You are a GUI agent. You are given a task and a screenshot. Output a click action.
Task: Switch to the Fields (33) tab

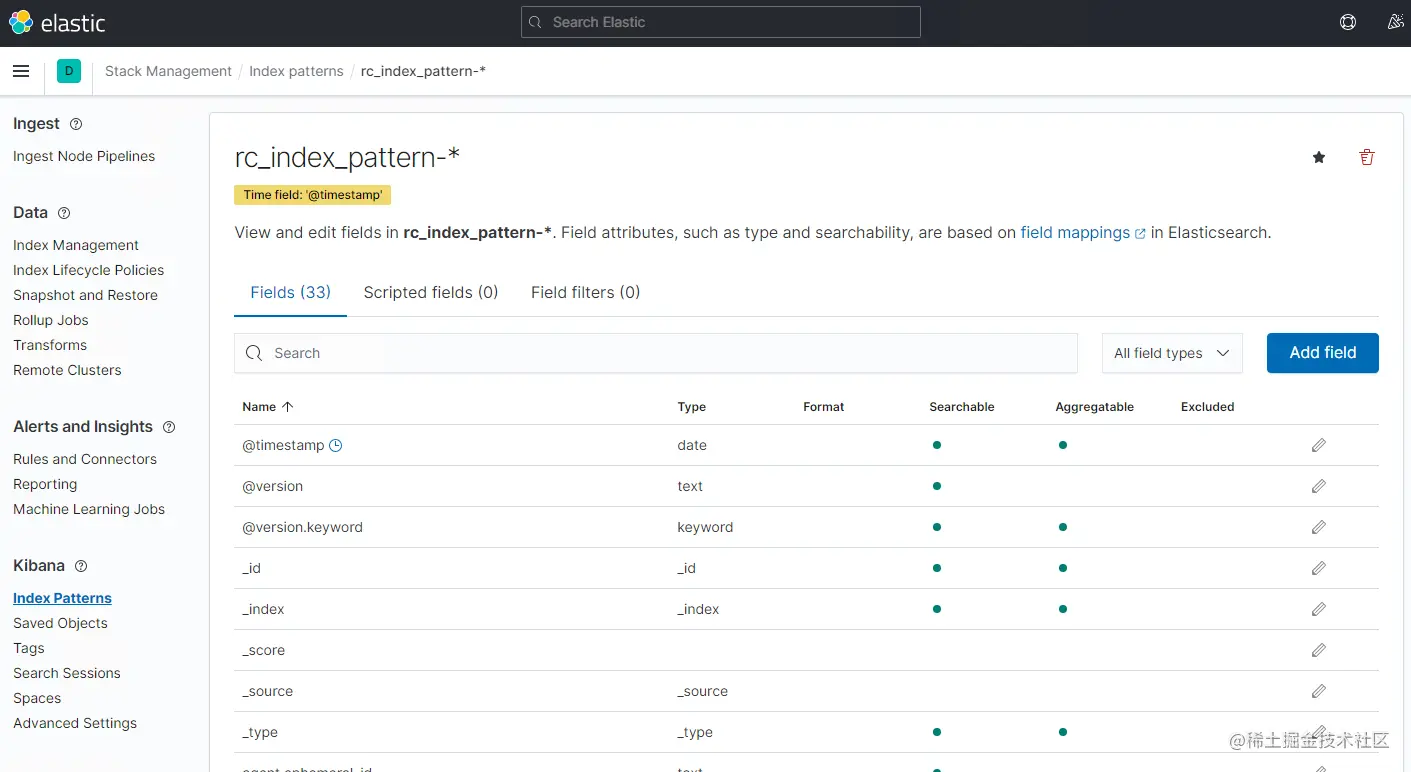pos(290,292)
